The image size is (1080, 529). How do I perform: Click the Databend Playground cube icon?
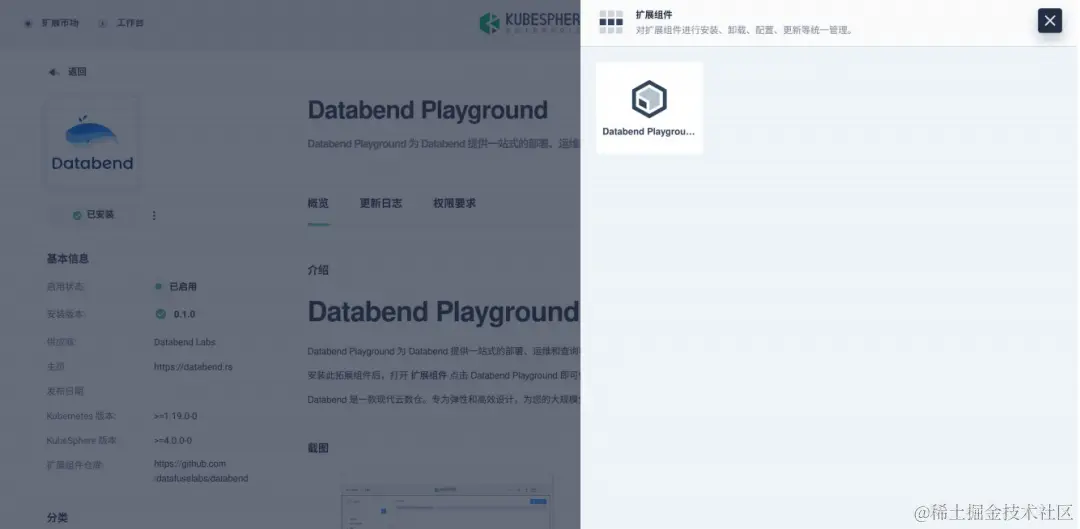coord(650,99)
